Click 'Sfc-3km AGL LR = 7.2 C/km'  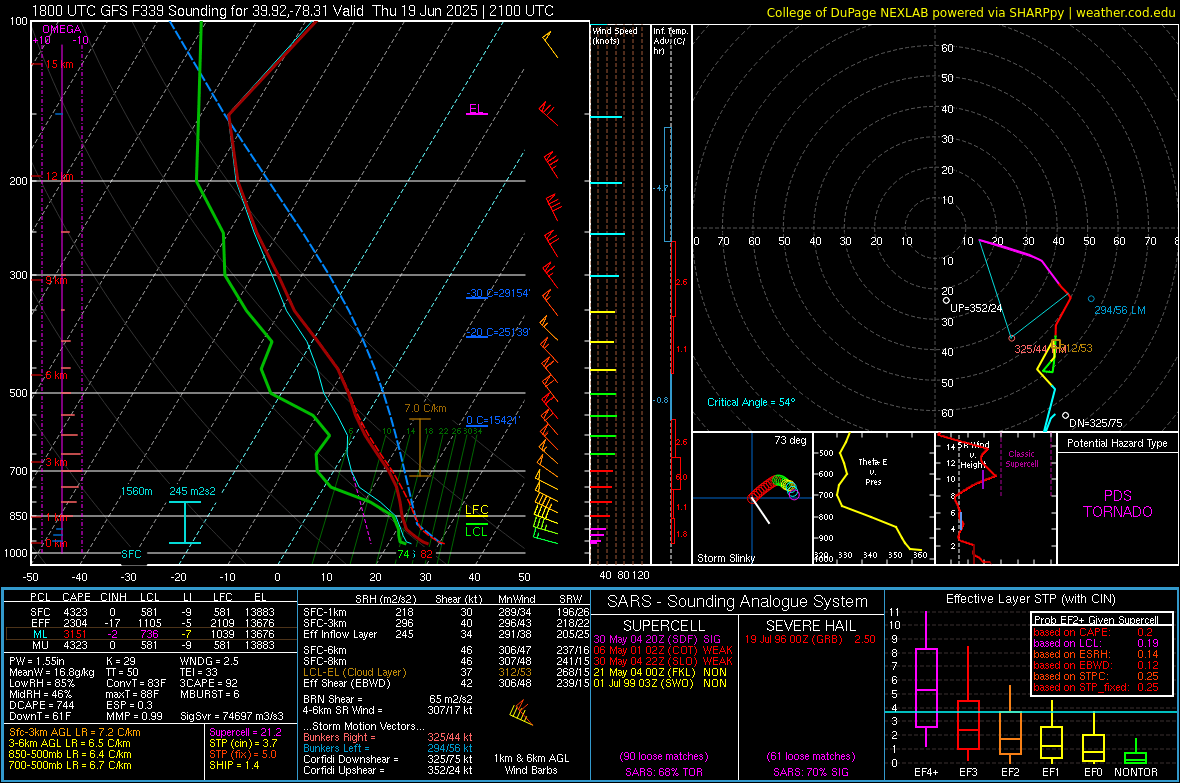coord(75,732)
